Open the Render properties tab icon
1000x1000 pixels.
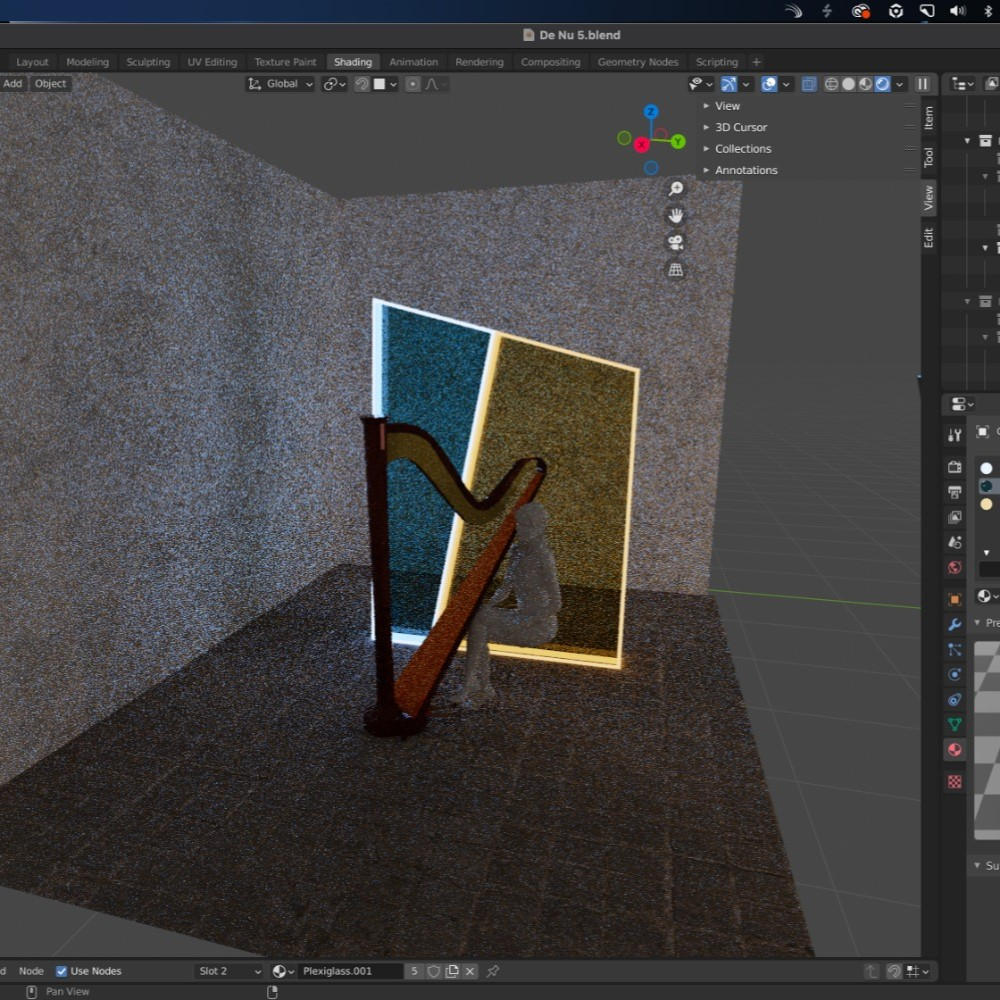pos(955,467)
